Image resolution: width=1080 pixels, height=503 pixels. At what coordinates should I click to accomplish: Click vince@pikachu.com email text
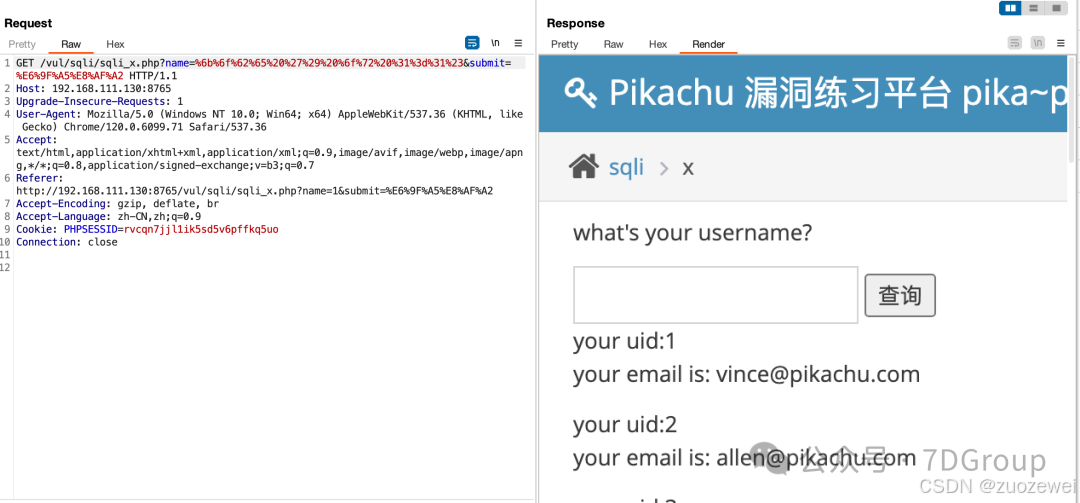818,374
